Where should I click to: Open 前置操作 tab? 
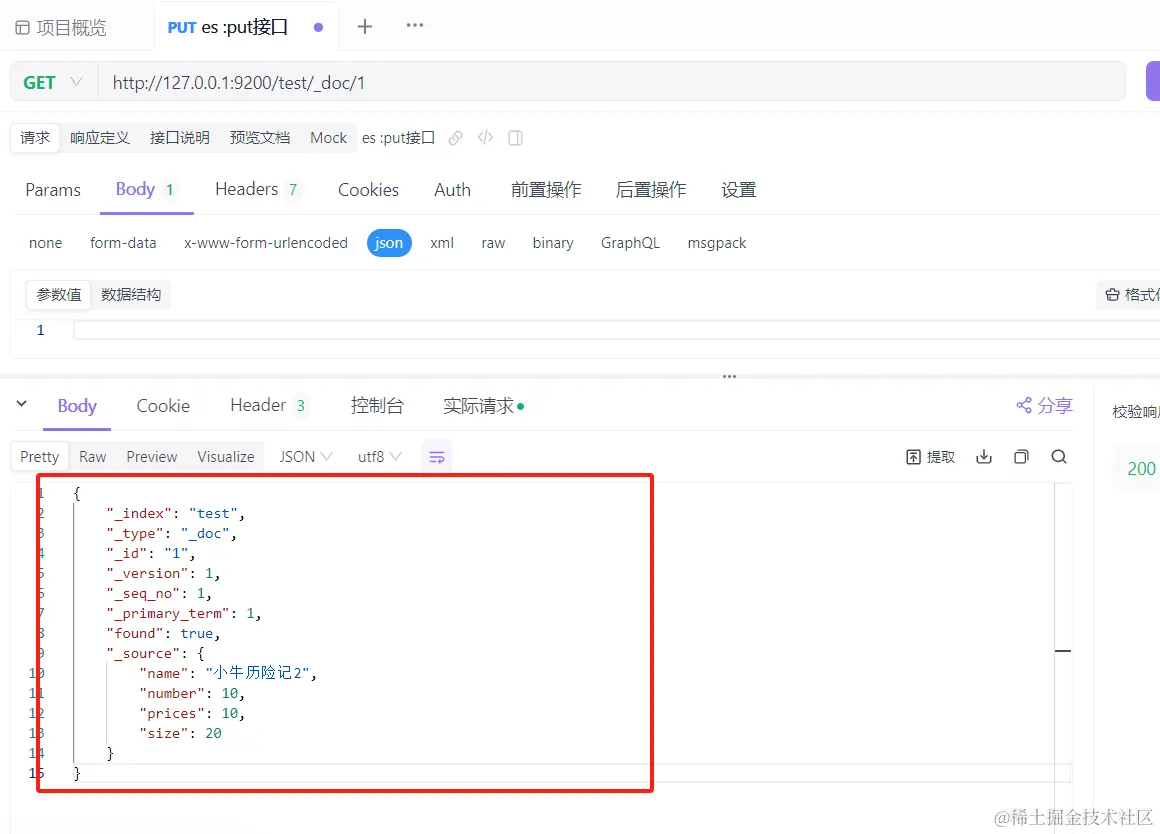click(x=546, y=189)
